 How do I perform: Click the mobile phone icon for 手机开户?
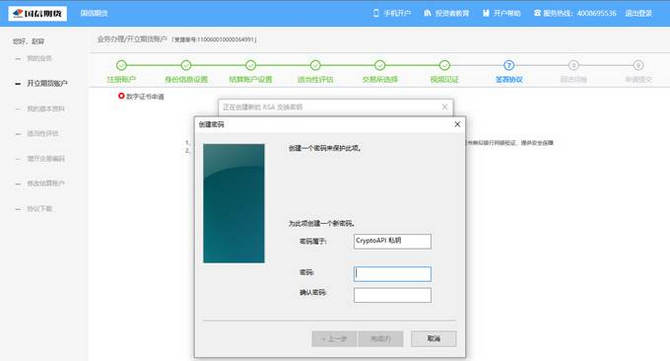[376, 13]
